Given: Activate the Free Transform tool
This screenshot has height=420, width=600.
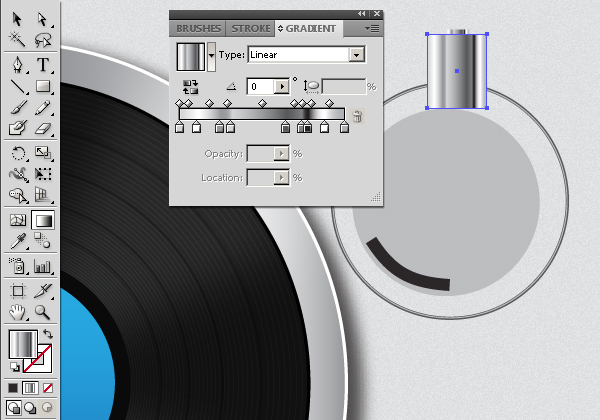Looking at the screenshot, I should [43, 174].
